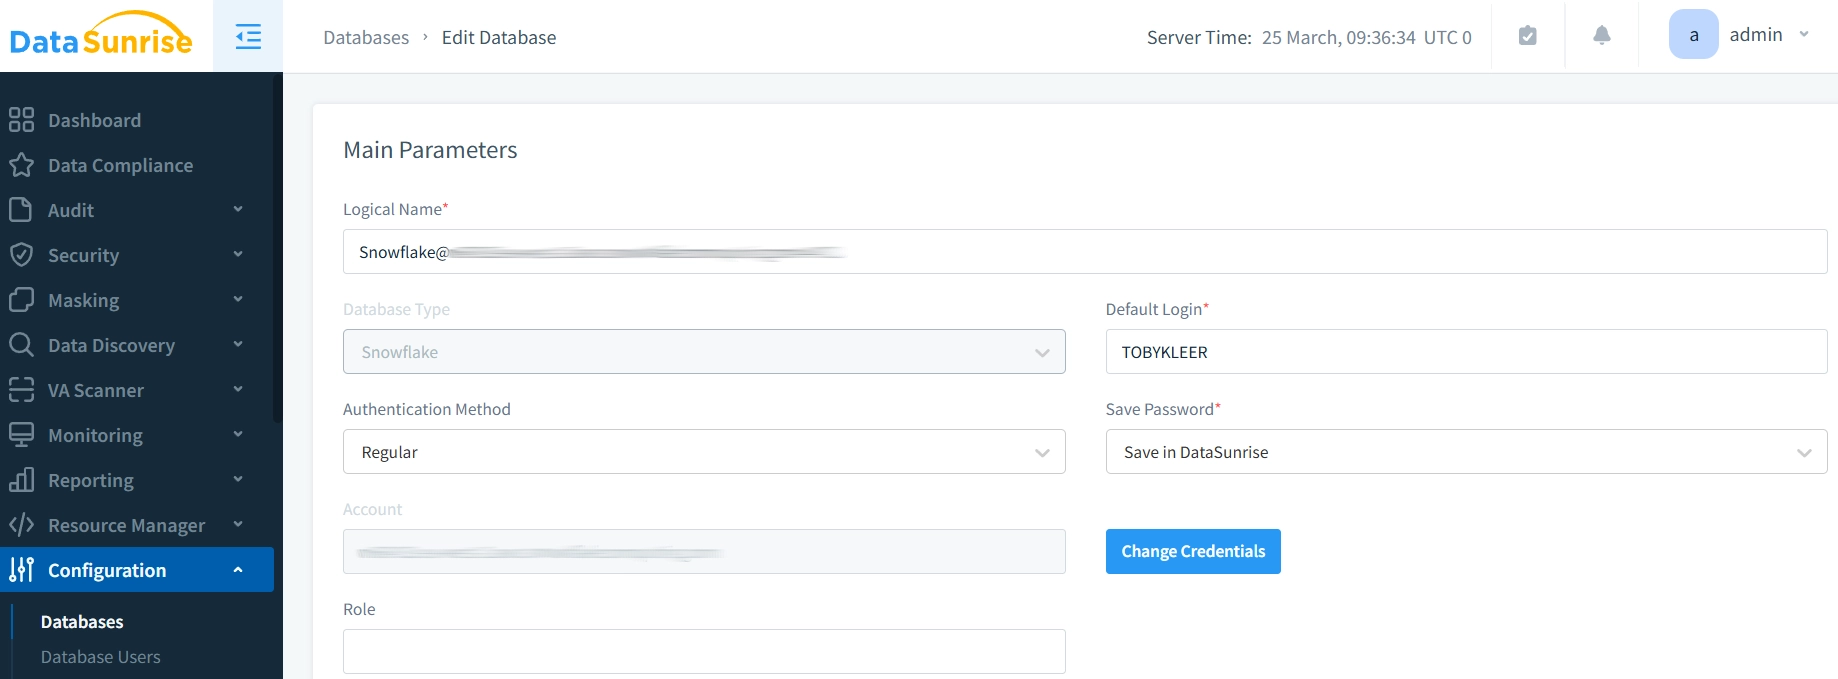Click the Data Compliance star icon
Screen dimensions: 1838x679
click(21, 165)
